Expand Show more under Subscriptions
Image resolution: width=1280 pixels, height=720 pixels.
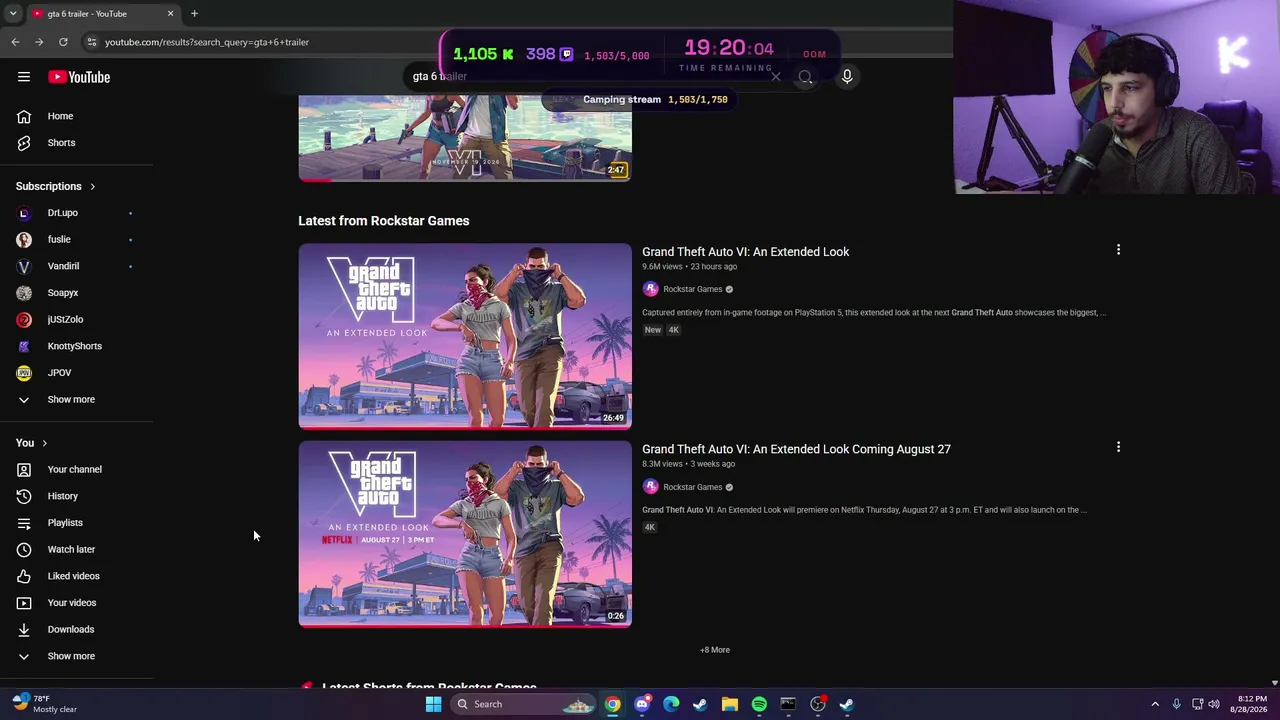[x=76, y=400]
